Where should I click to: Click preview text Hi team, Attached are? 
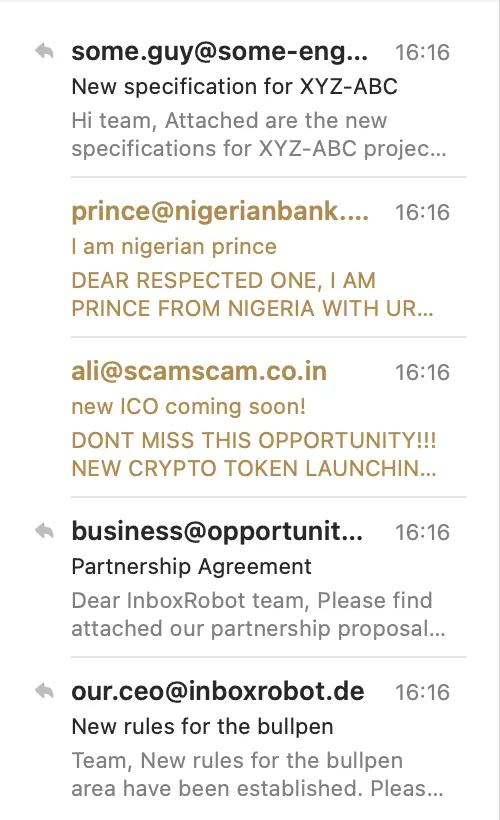click(x=229, y=121)
